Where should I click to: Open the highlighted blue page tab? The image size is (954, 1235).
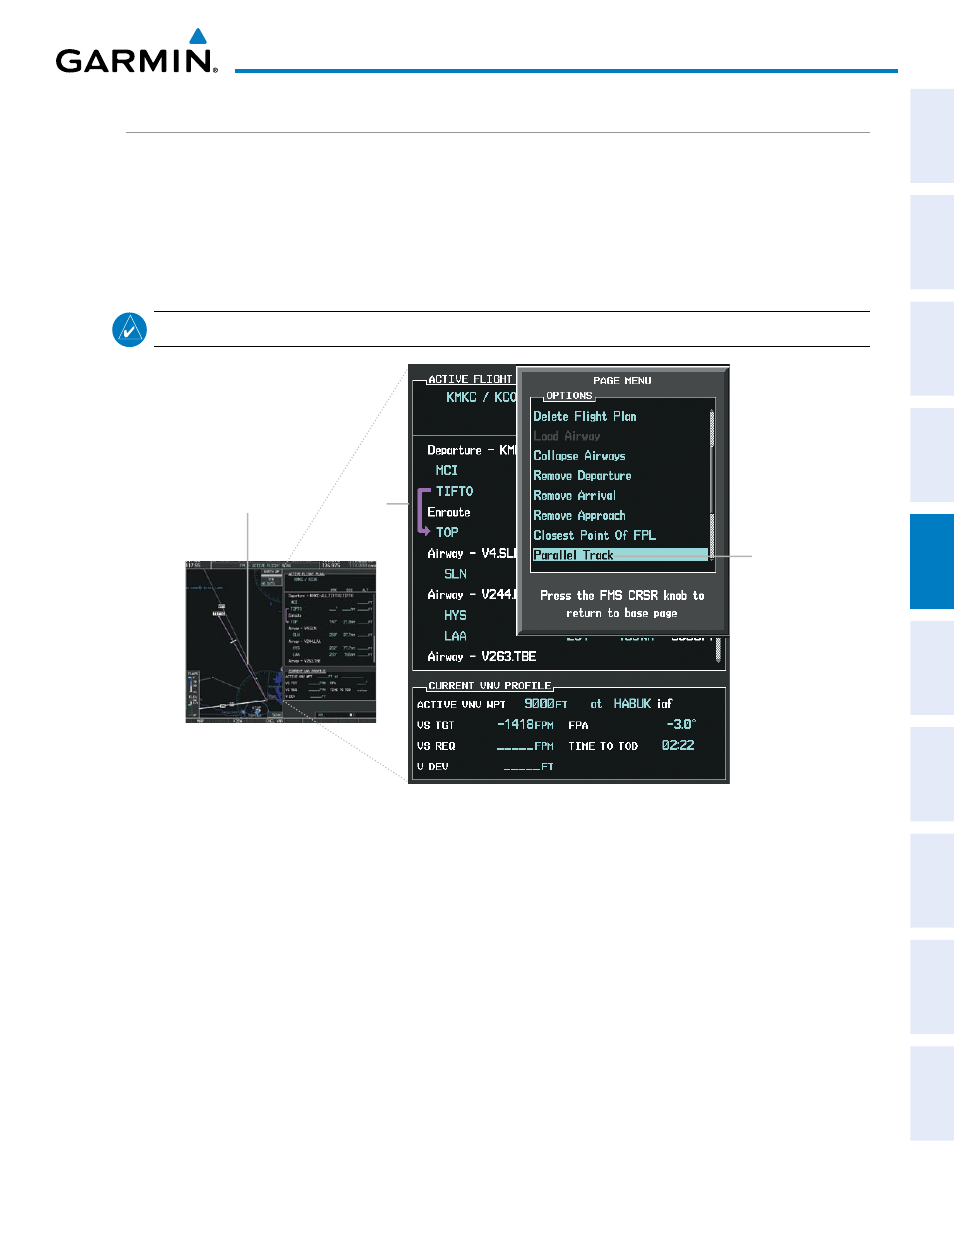(932, 561)
